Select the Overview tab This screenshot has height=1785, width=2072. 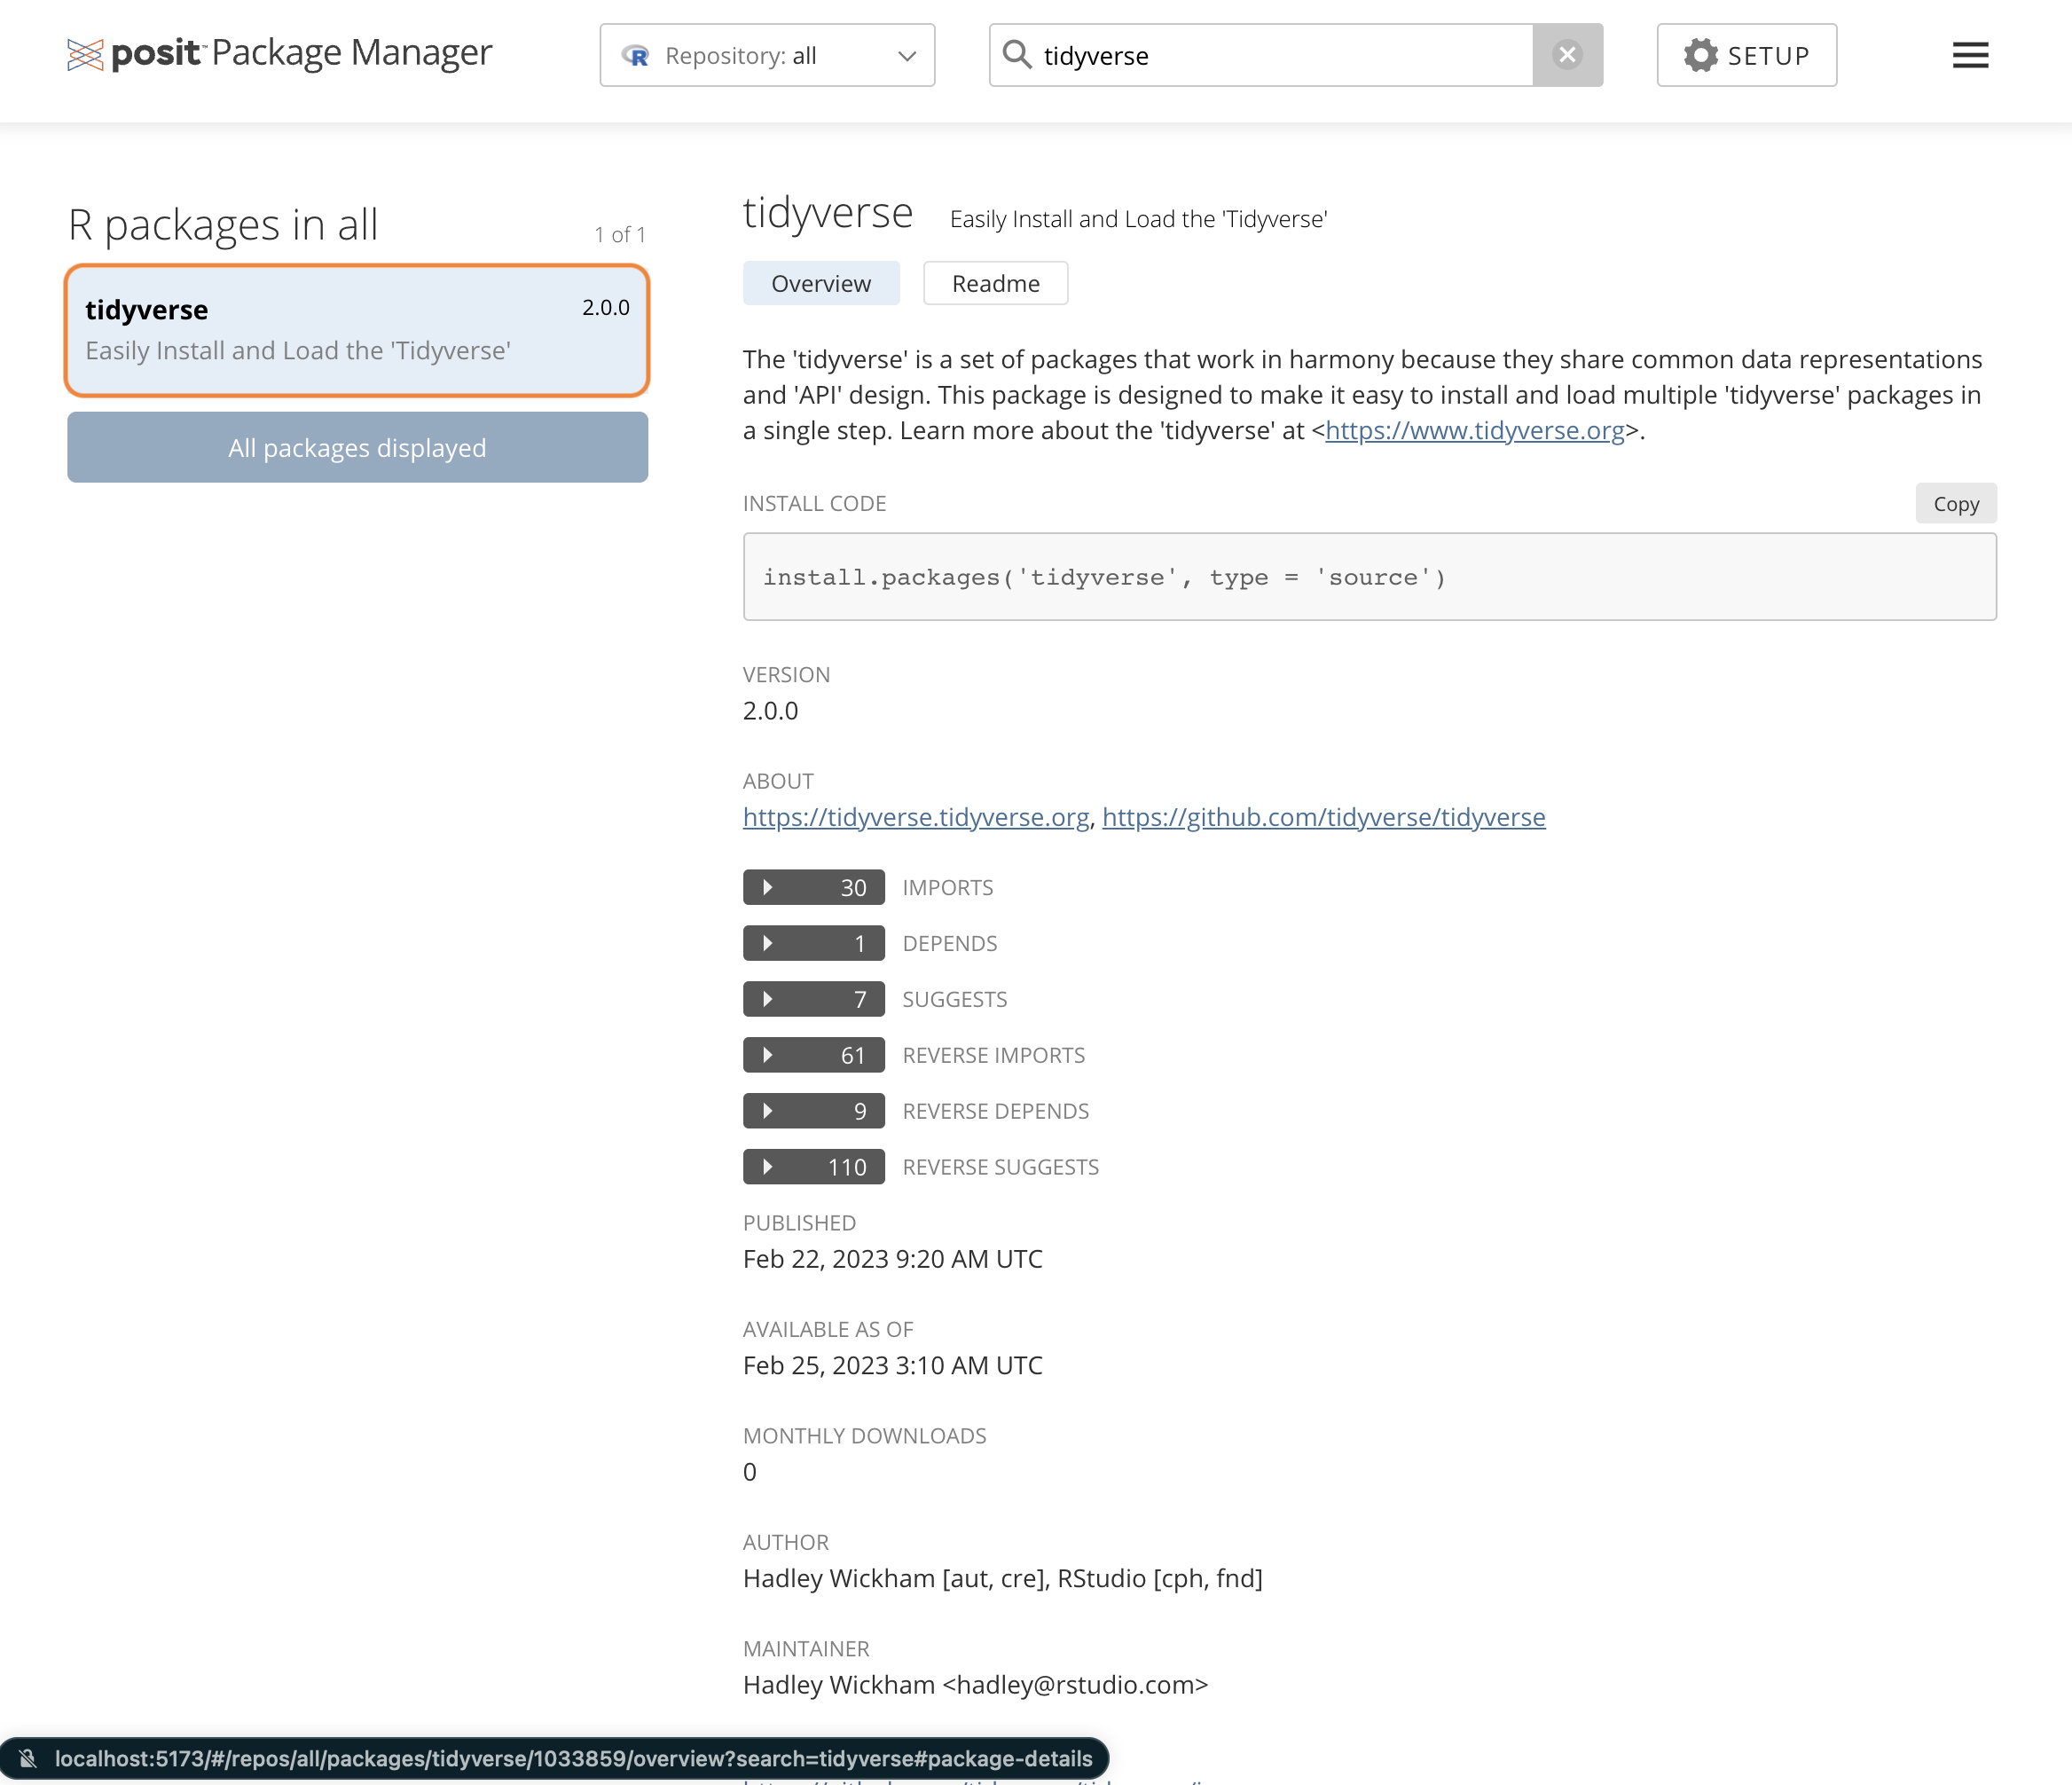[x=820, y=284]
